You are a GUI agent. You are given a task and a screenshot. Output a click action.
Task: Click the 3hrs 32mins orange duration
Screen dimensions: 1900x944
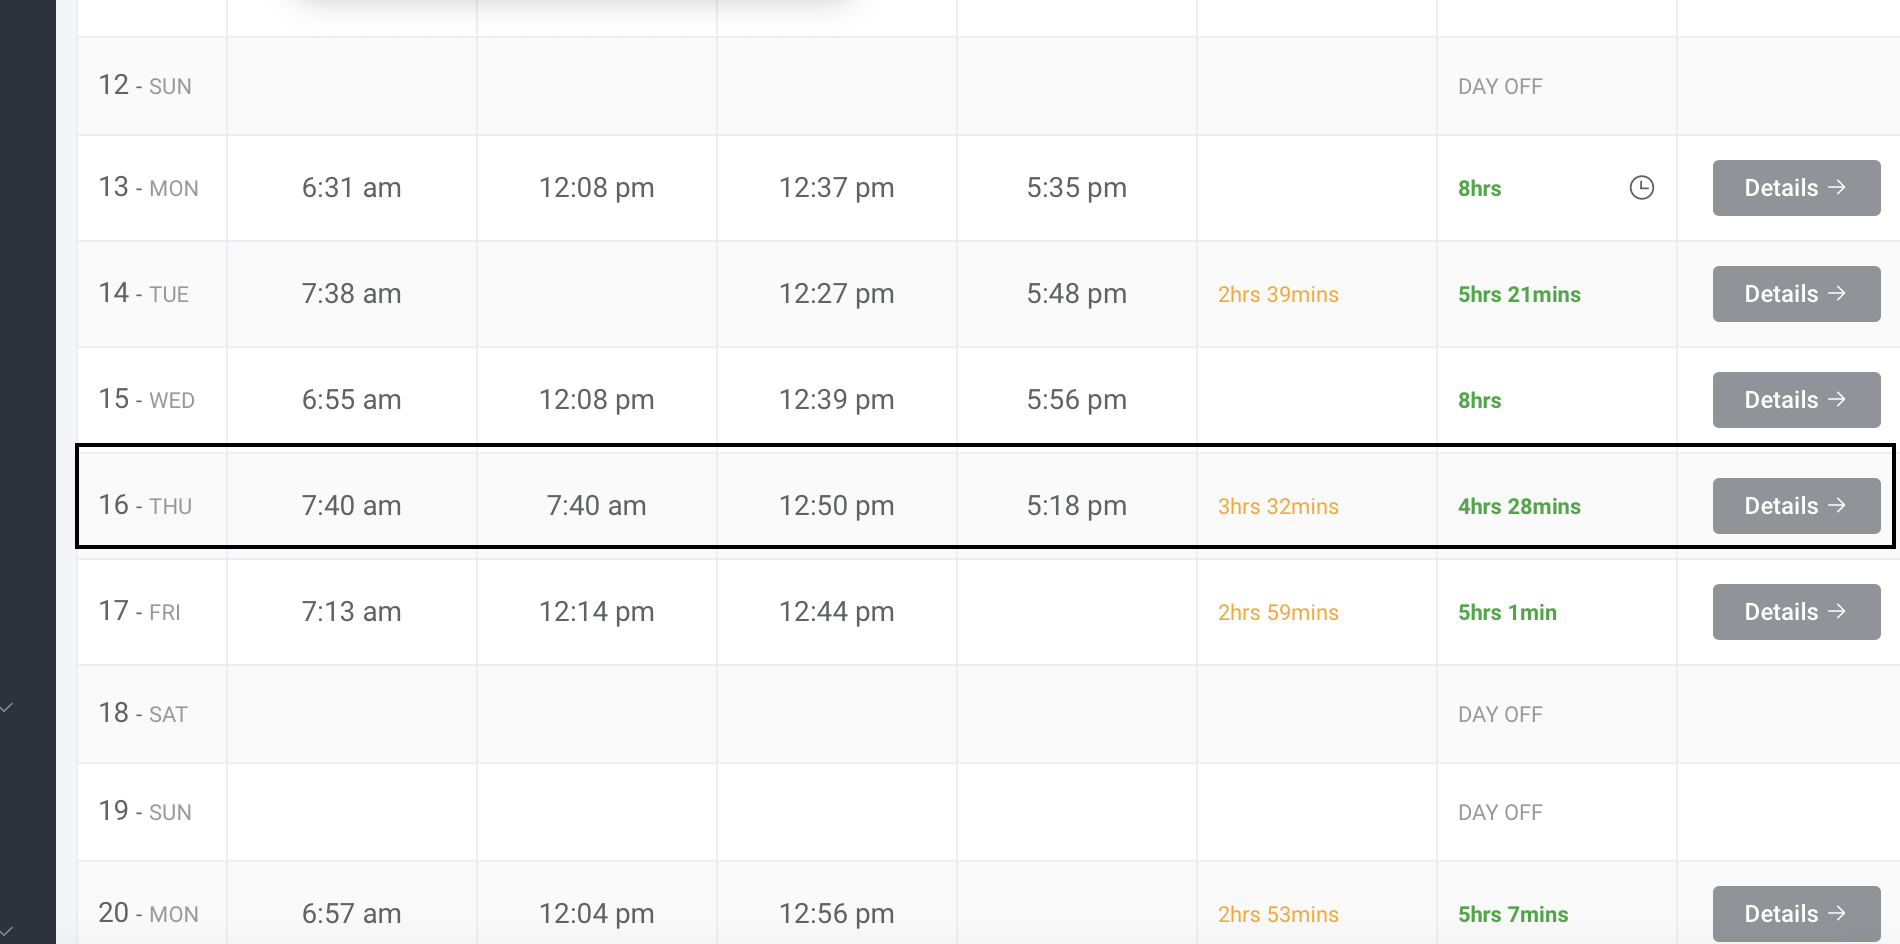coord(1277,507)
